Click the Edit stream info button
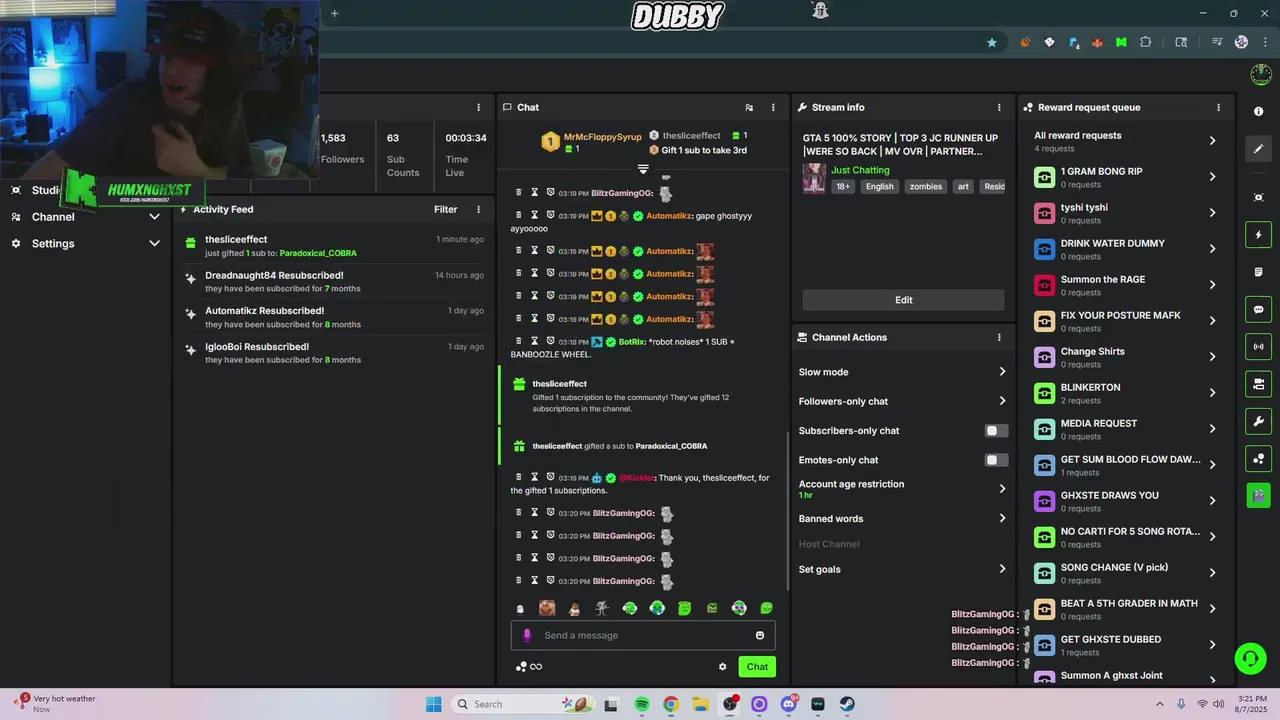 coord(903,300)
